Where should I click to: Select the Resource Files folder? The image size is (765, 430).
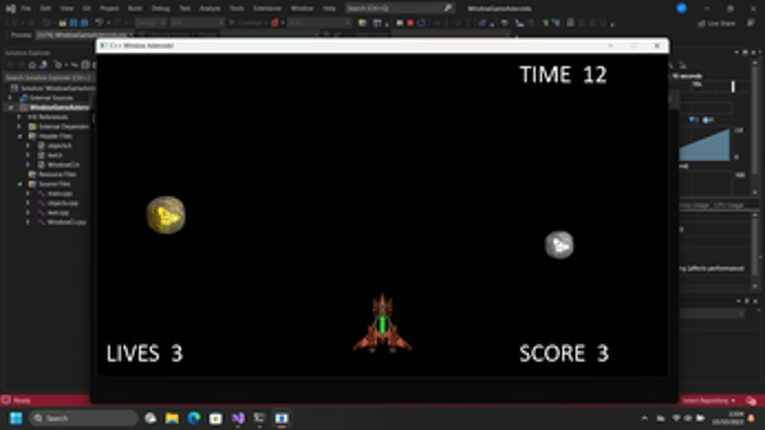[x=57, y=174]
